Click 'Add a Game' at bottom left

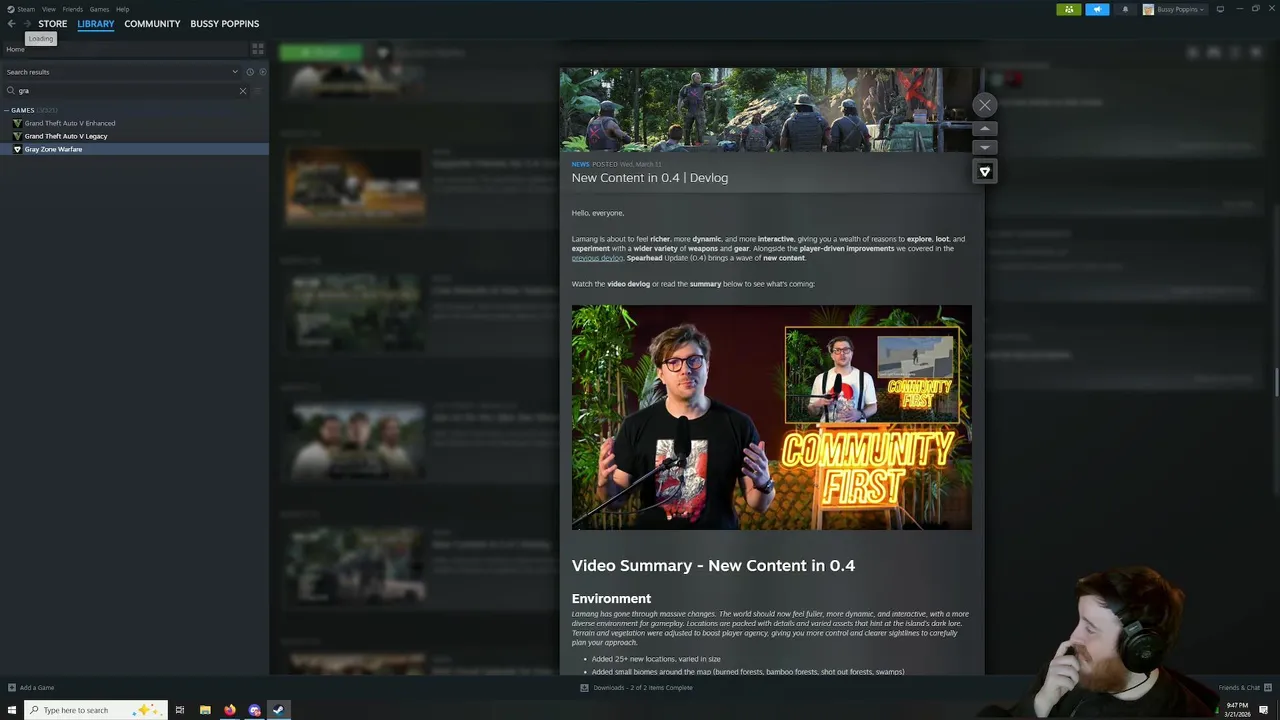[x=31, y=688]
